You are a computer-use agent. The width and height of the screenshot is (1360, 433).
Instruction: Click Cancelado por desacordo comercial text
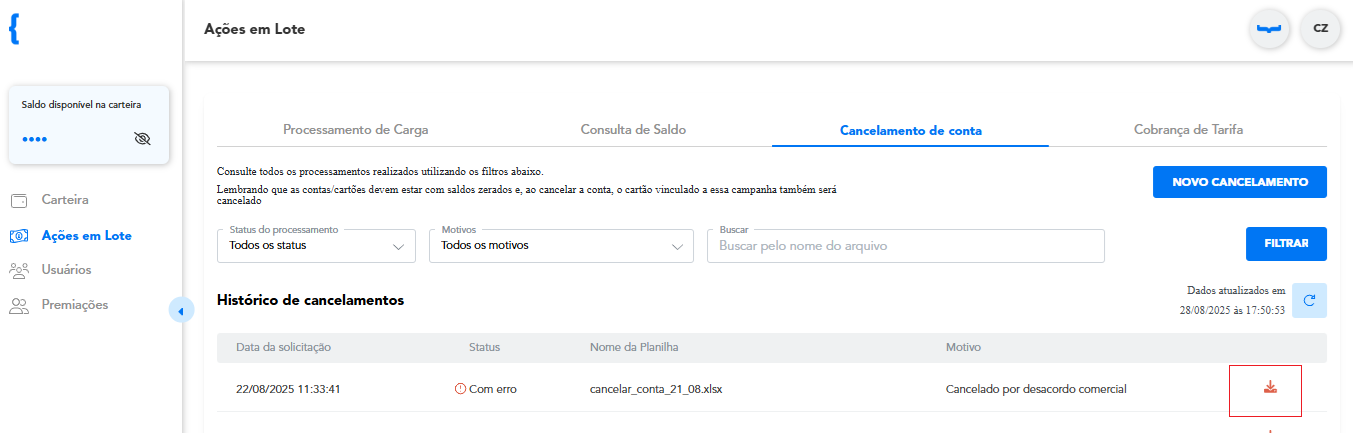[1036, 389]
